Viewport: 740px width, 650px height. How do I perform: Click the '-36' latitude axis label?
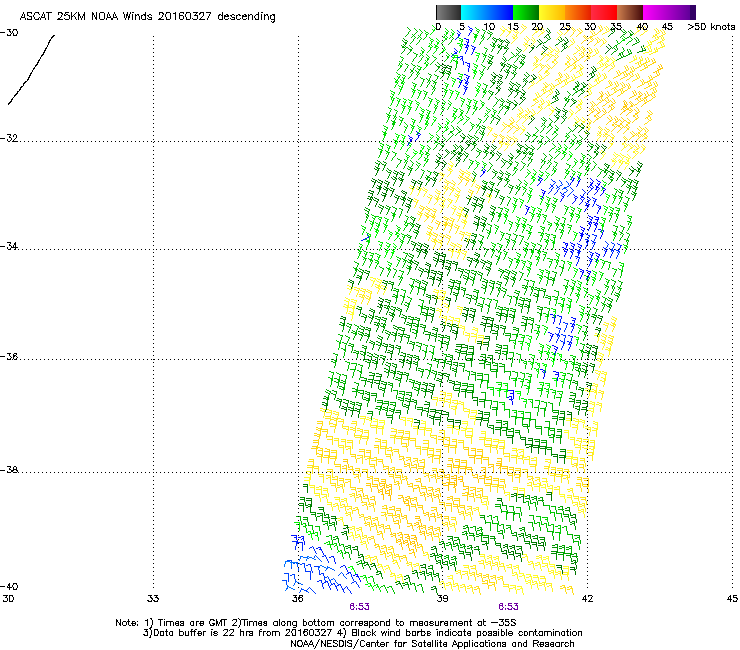[x=9, y=356]
